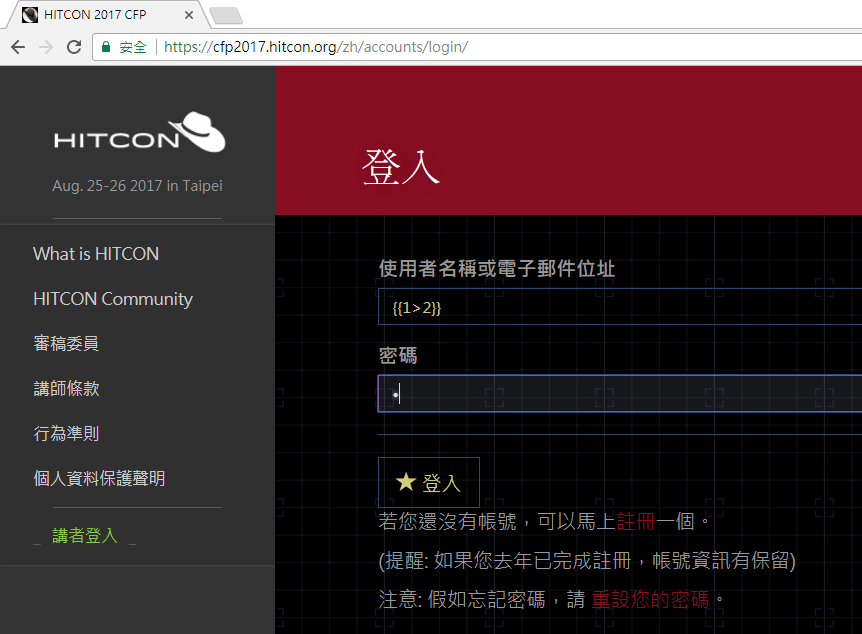
Task: Click the green secure padlock icon
Action: point(106,47)
